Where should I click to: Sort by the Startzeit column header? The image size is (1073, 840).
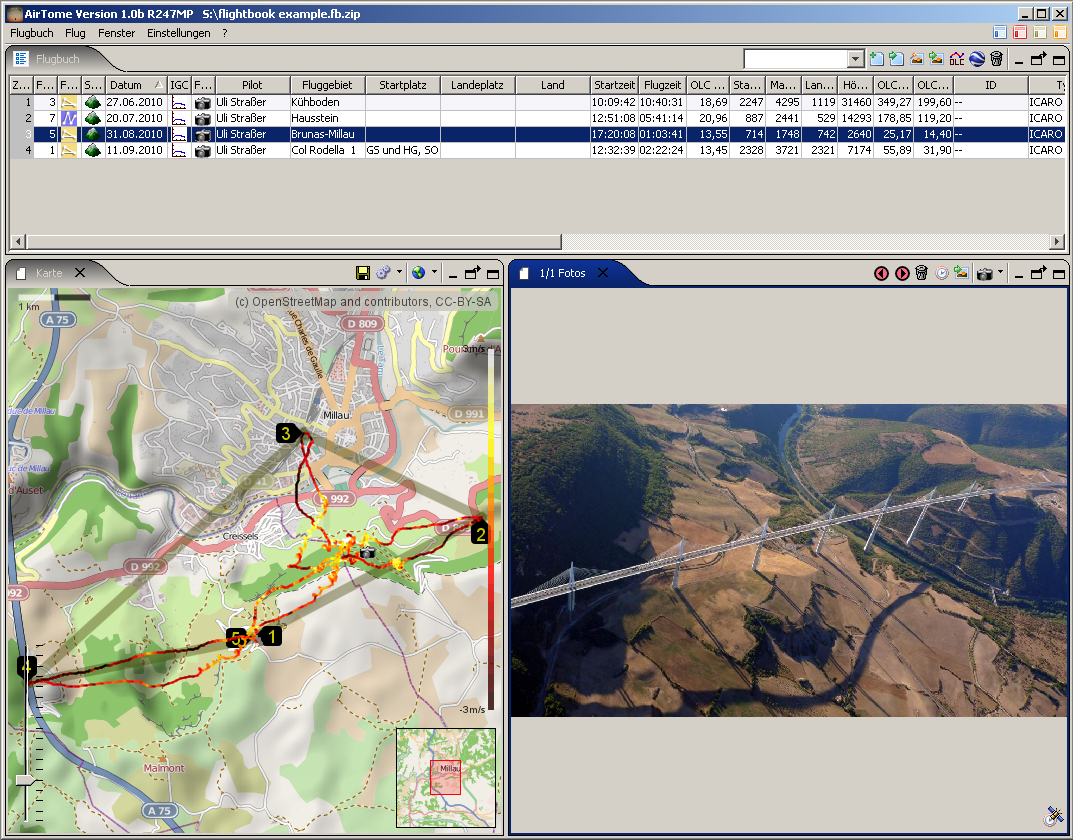614,85
